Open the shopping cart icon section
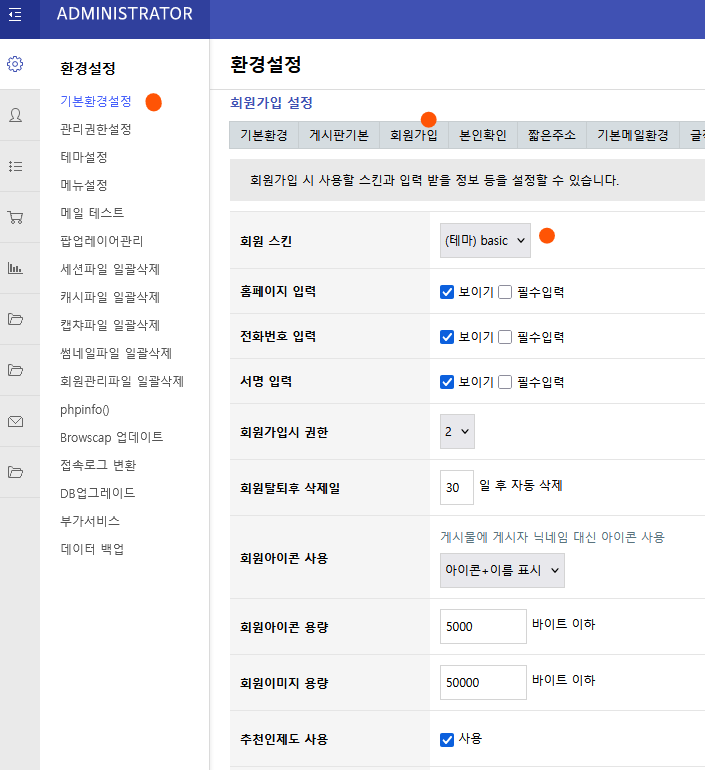This screenshot has height=770, width=705. click(x=15, y=217)
